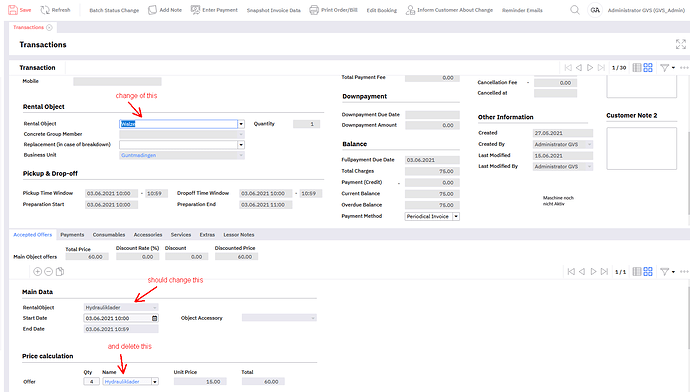Select the Accepted Offers tab
The width and height of the screenshot is (690, 392).
pos(33,234)
